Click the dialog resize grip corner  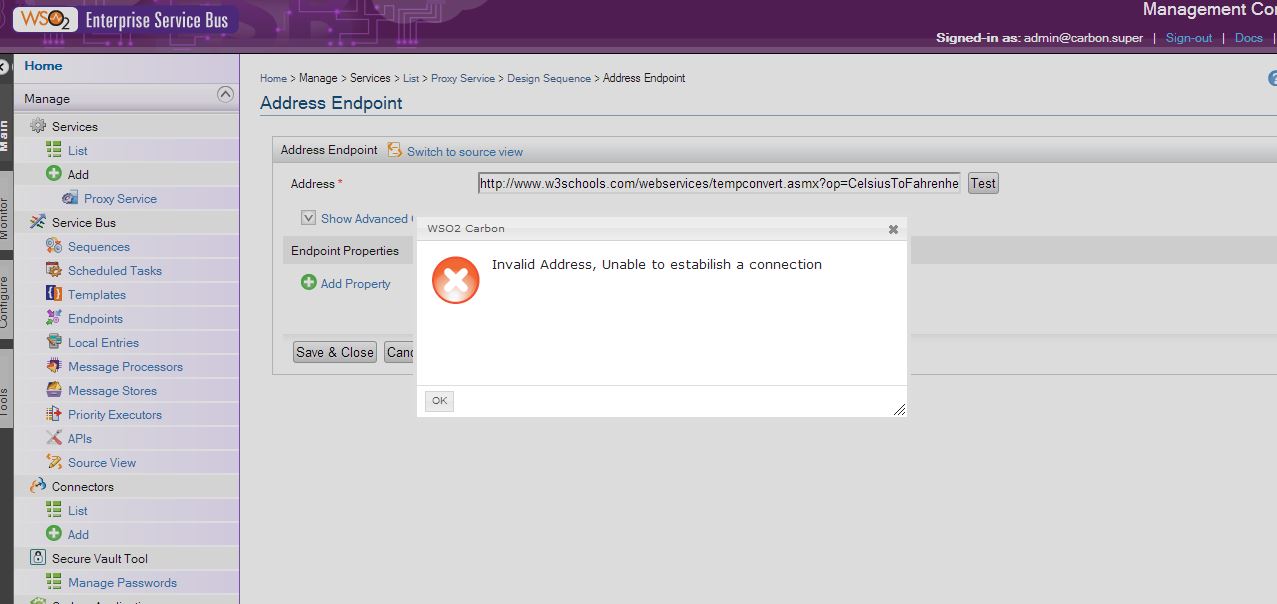[x=899, y=409]
